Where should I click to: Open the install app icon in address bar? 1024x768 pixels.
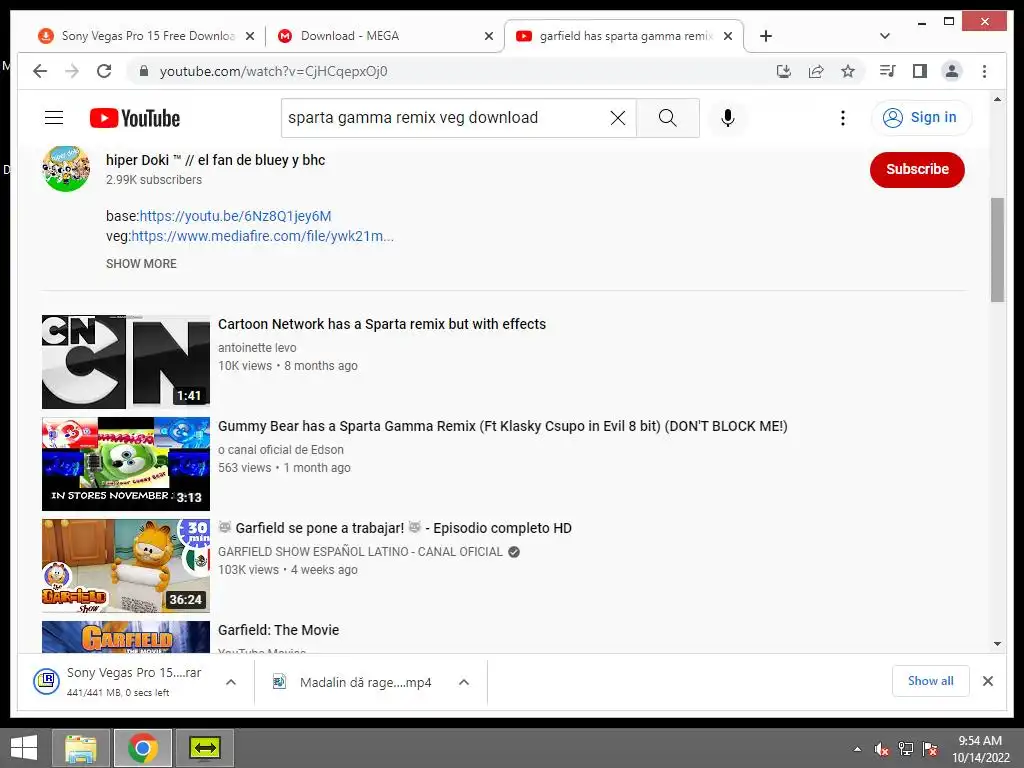[x=784, y=71]
